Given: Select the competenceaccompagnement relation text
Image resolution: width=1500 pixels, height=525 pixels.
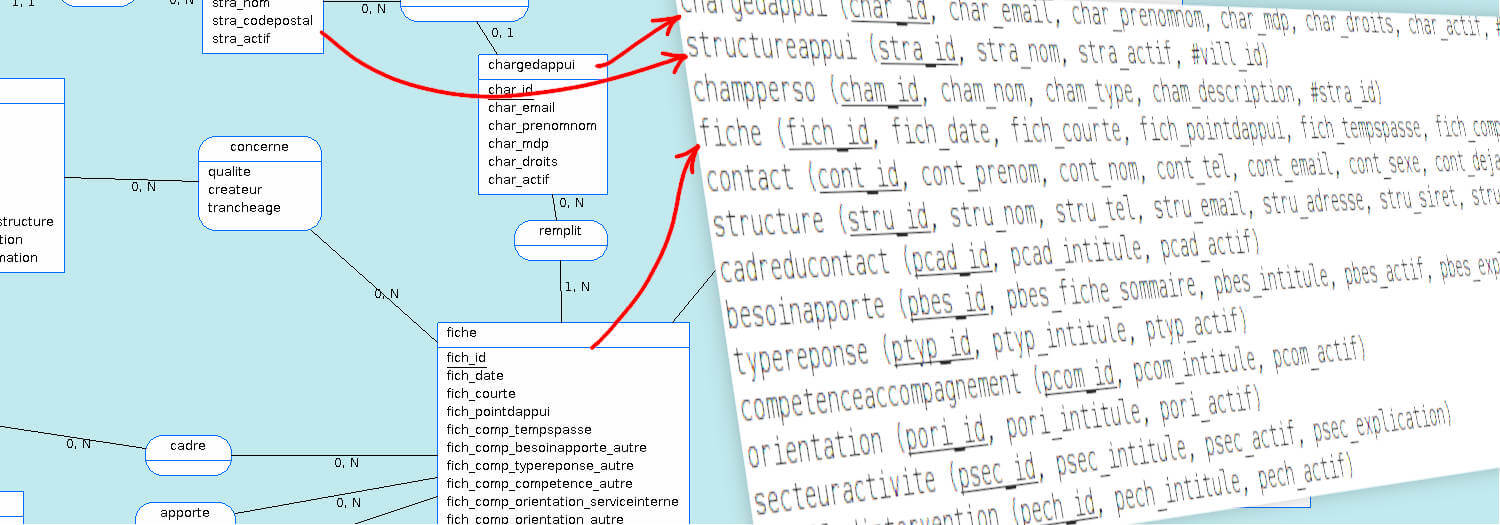Looking at the screenshot, I should [x=880, y=395].
